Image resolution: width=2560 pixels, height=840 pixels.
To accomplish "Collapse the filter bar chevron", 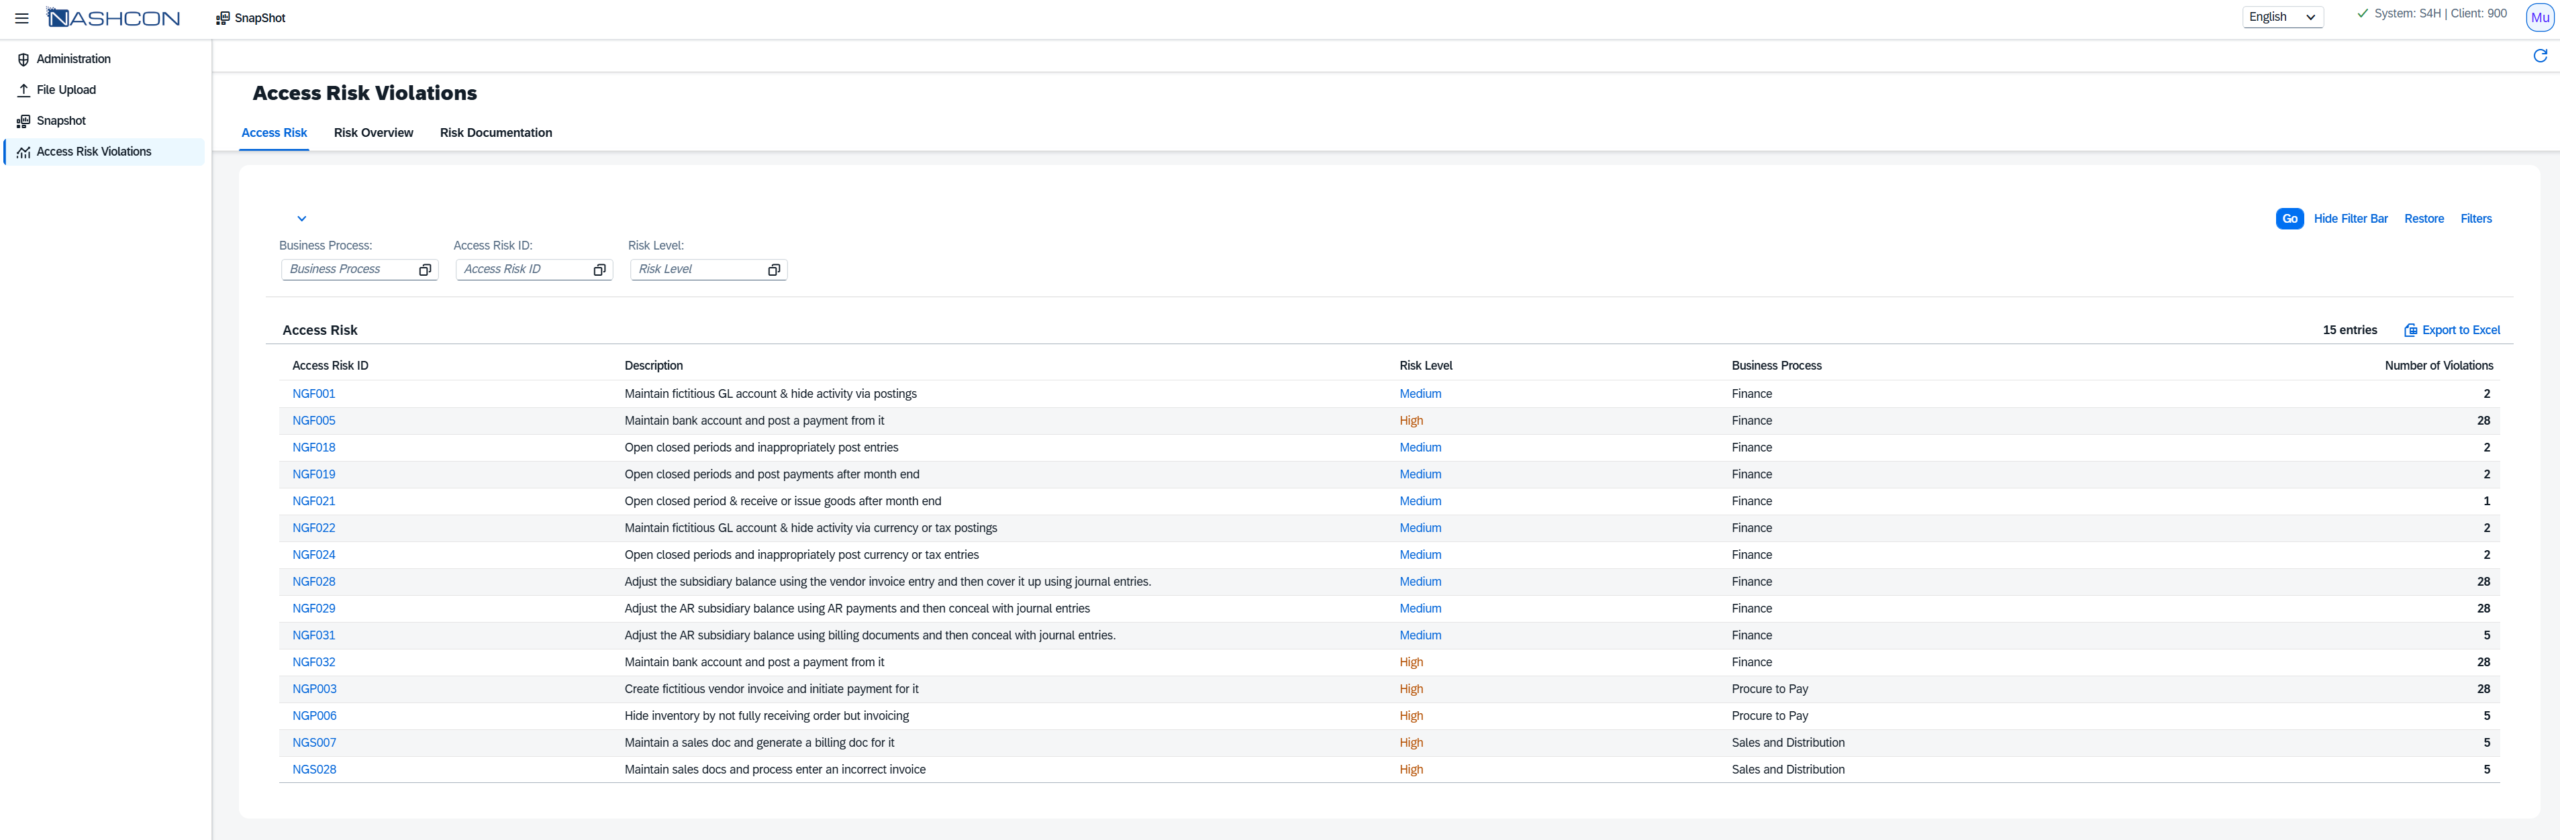I will [x=301, y=219].
